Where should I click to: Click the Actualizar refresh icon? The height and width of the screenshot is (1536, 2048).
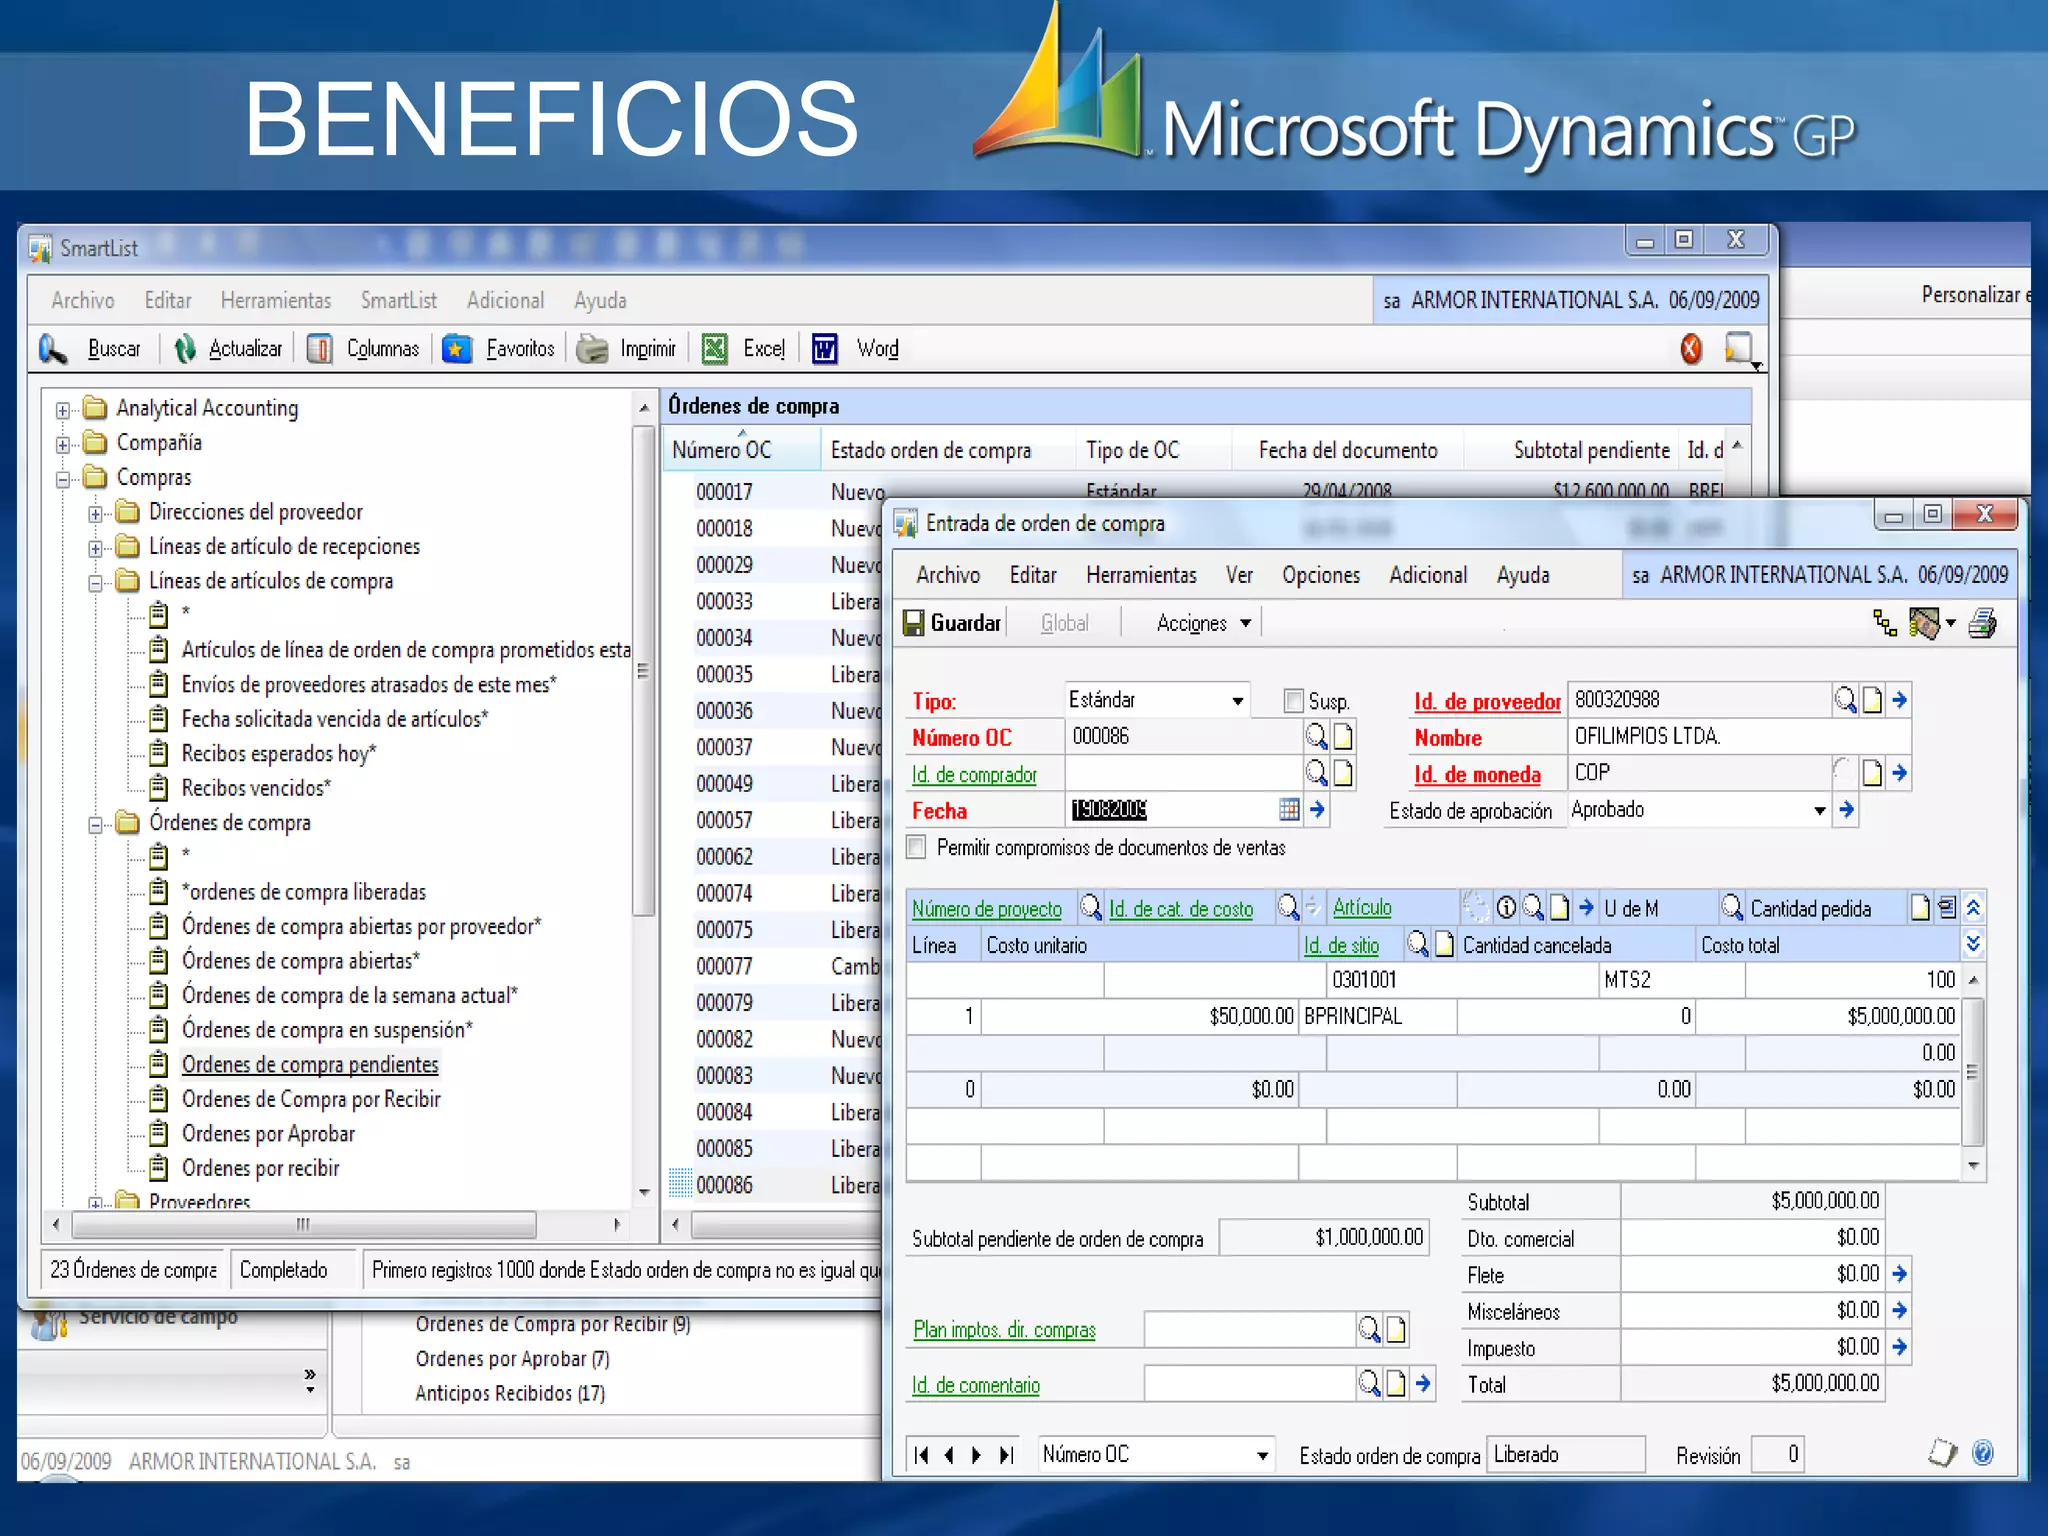pos(185,348)
